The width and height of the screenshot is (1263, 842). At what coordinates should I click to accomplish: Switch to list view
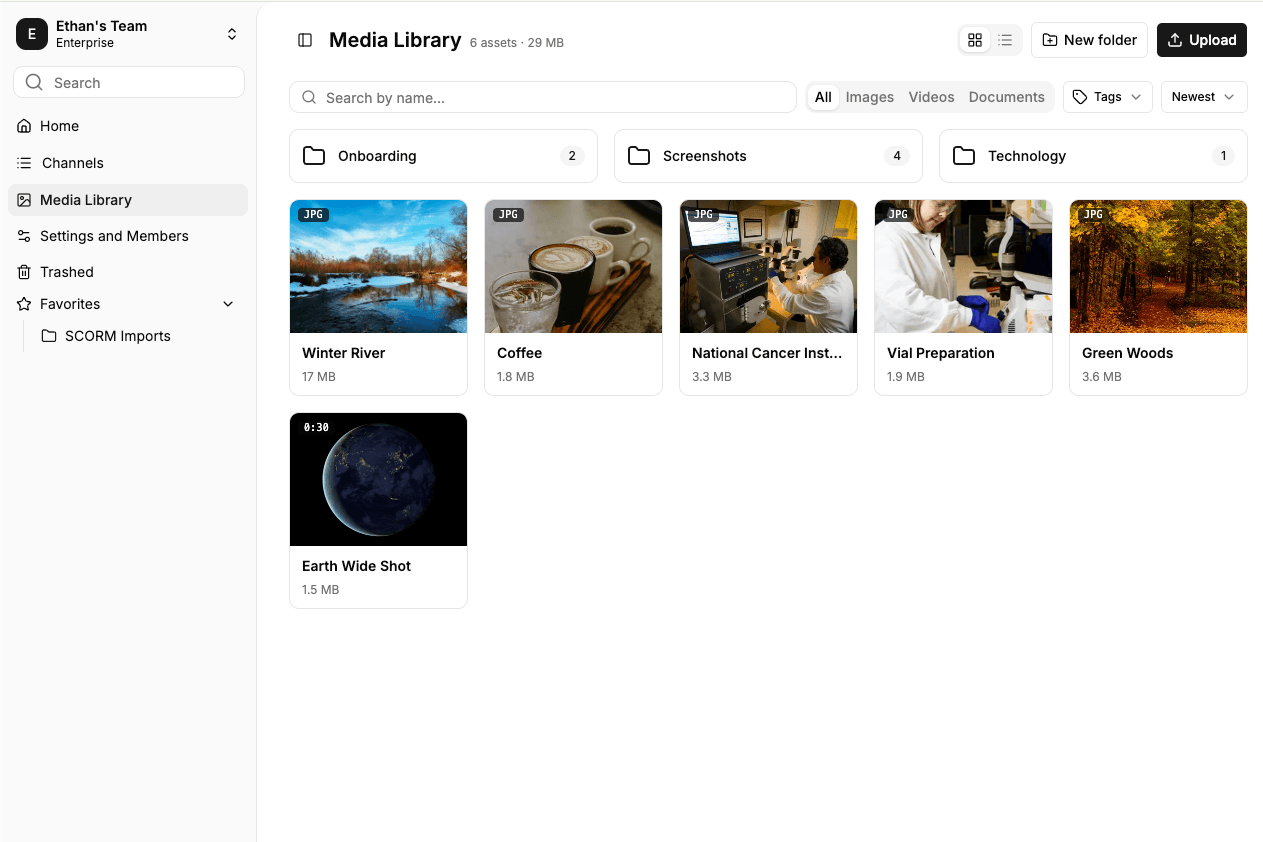tap(1005, 40)
